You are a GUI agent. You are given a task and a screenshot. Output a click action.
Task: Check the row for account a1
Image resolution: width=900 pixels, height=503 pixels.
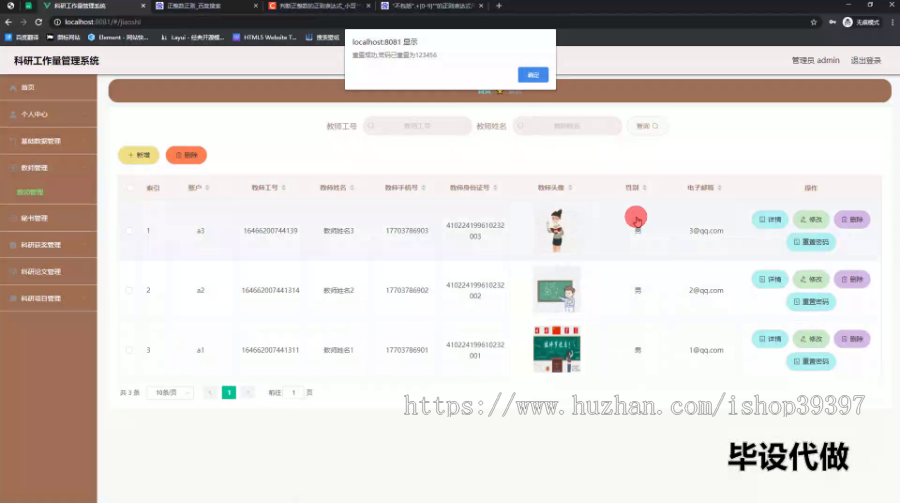(x=129, y=350)
